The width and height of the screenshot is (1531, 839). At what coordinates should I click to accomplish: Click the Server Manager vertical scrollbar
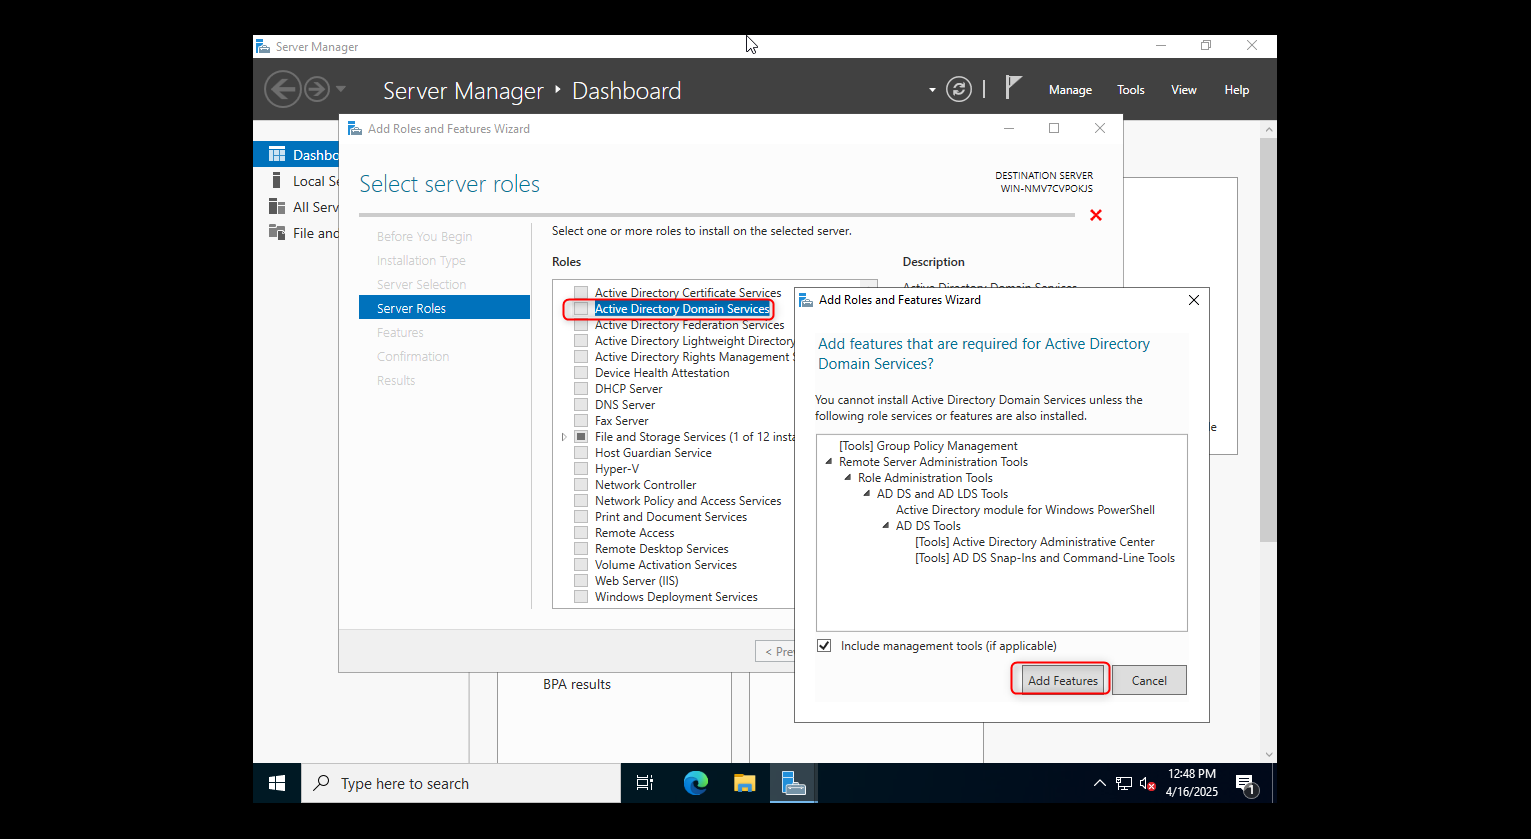pyautogui.click(x=1268, y=340)
